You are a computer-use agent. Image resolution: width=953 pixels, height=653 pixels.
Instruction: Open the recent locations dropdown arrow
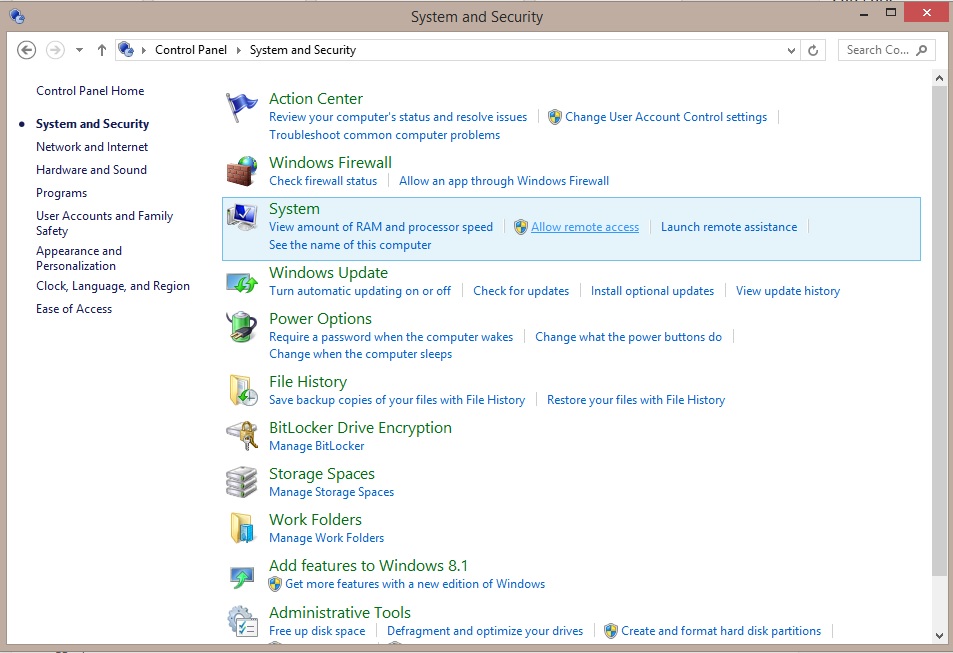point(79,50)
